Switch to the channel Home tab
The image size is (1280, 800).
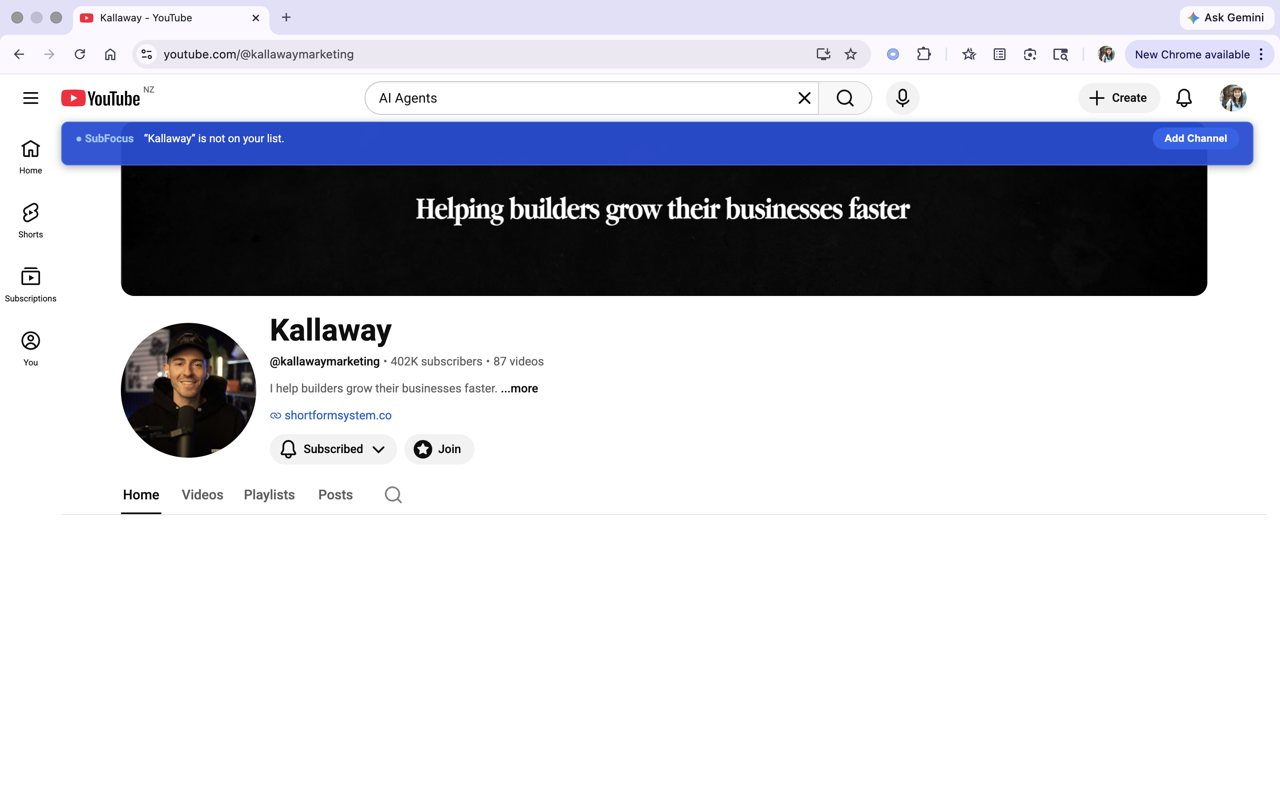click(141, 495)
